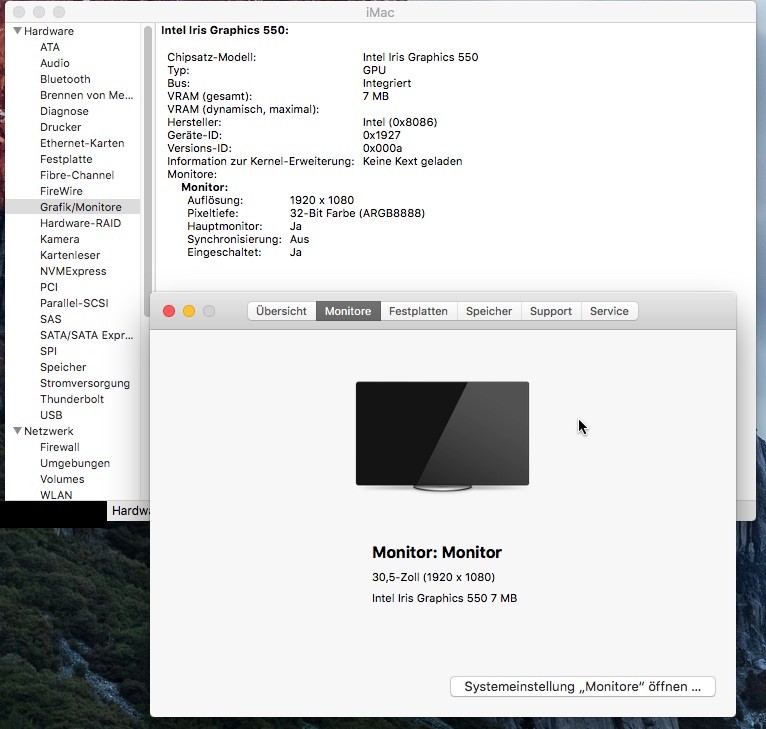Collapse the Netzwerk tree section

[x=17, y=431]
